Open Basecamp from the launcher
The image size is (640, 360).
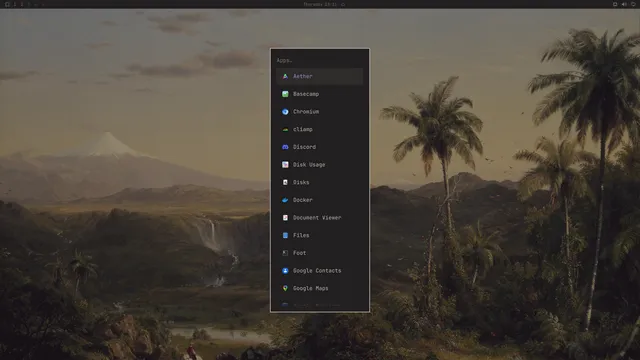(320, 94)
